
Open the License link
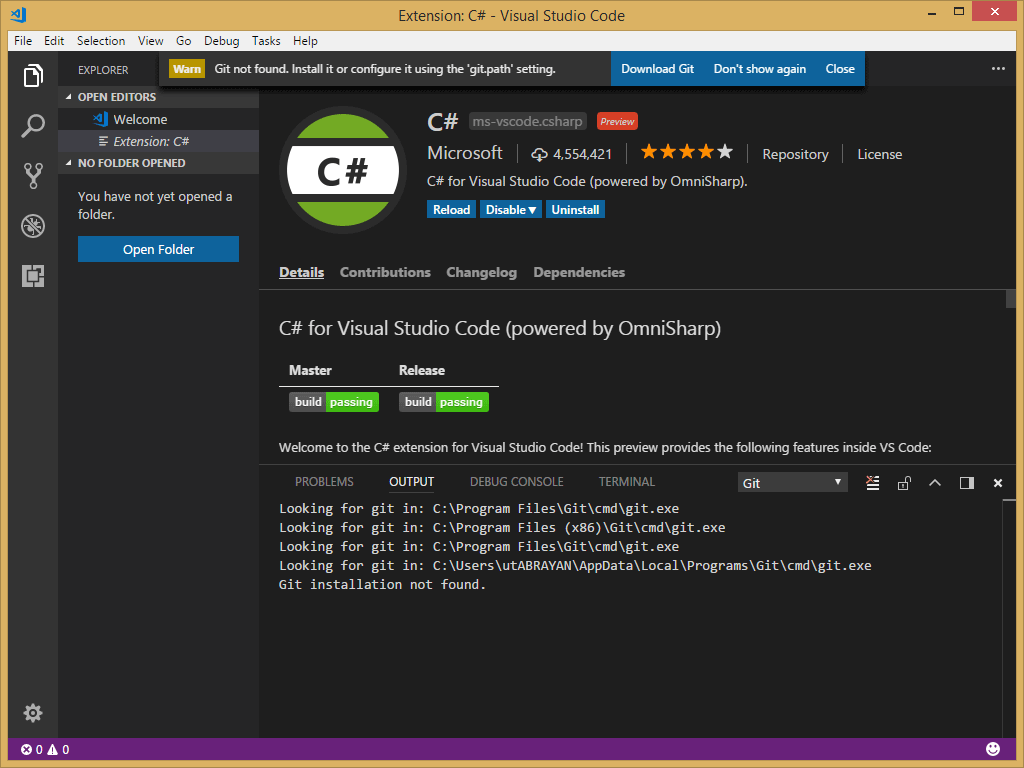[879, 154]
